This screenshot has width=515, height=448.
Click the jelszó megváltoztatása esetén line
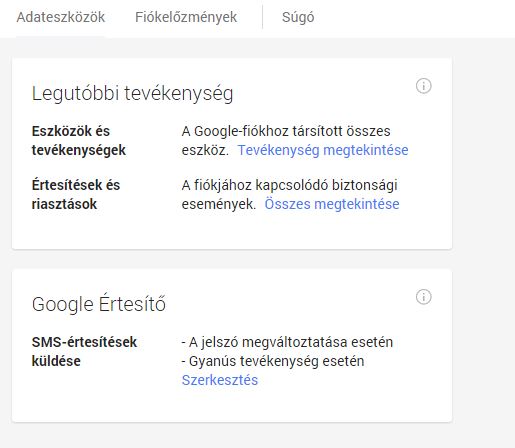(x=287, y=342)
